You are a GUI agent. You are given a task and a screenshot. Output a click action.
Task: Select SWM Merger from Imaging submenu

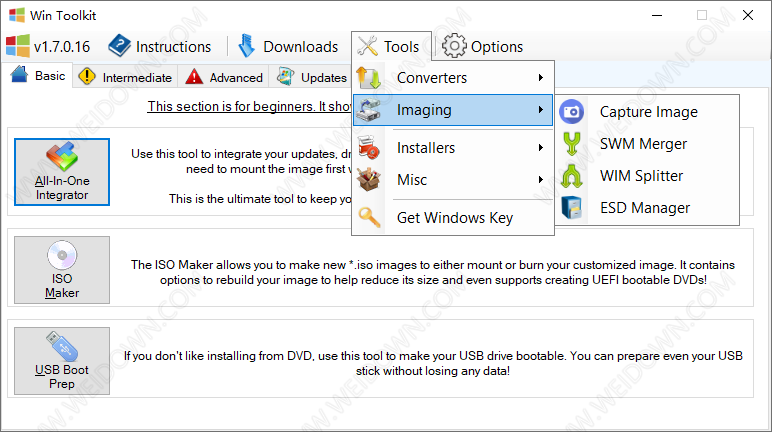647,144
